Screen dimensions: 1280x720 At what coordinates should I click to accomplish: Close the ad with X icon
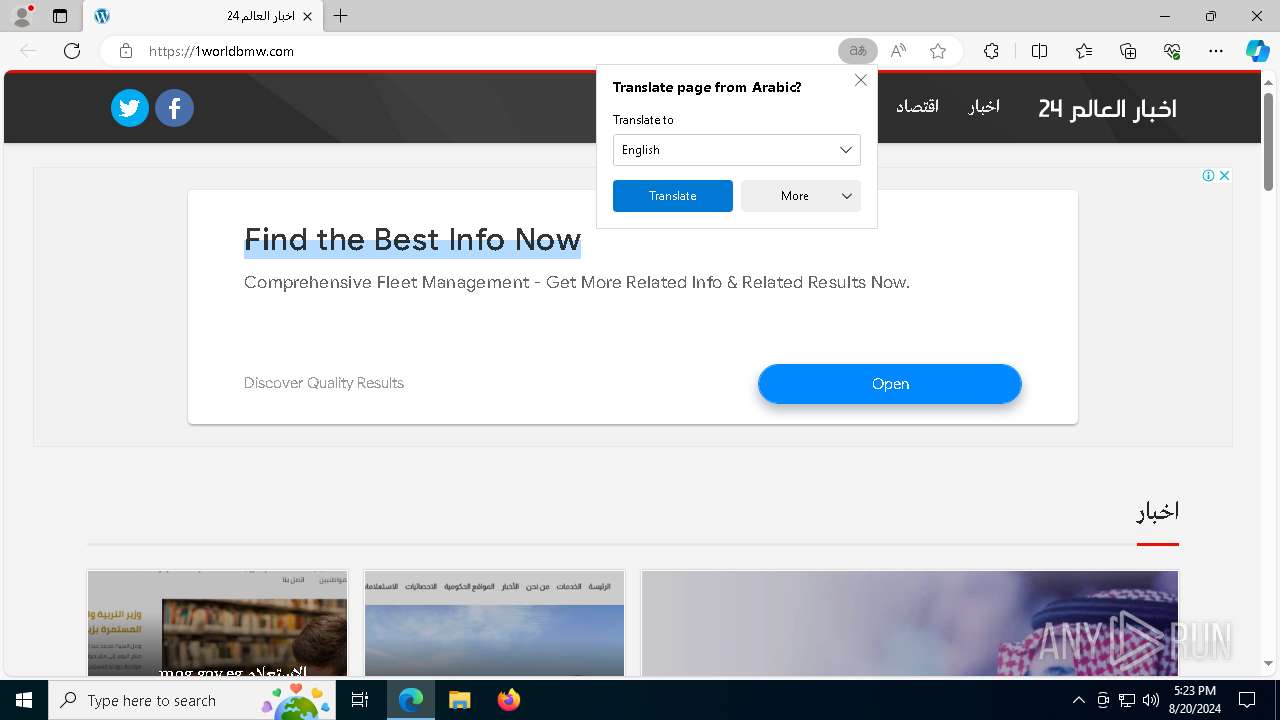[x=1223, y=176]
